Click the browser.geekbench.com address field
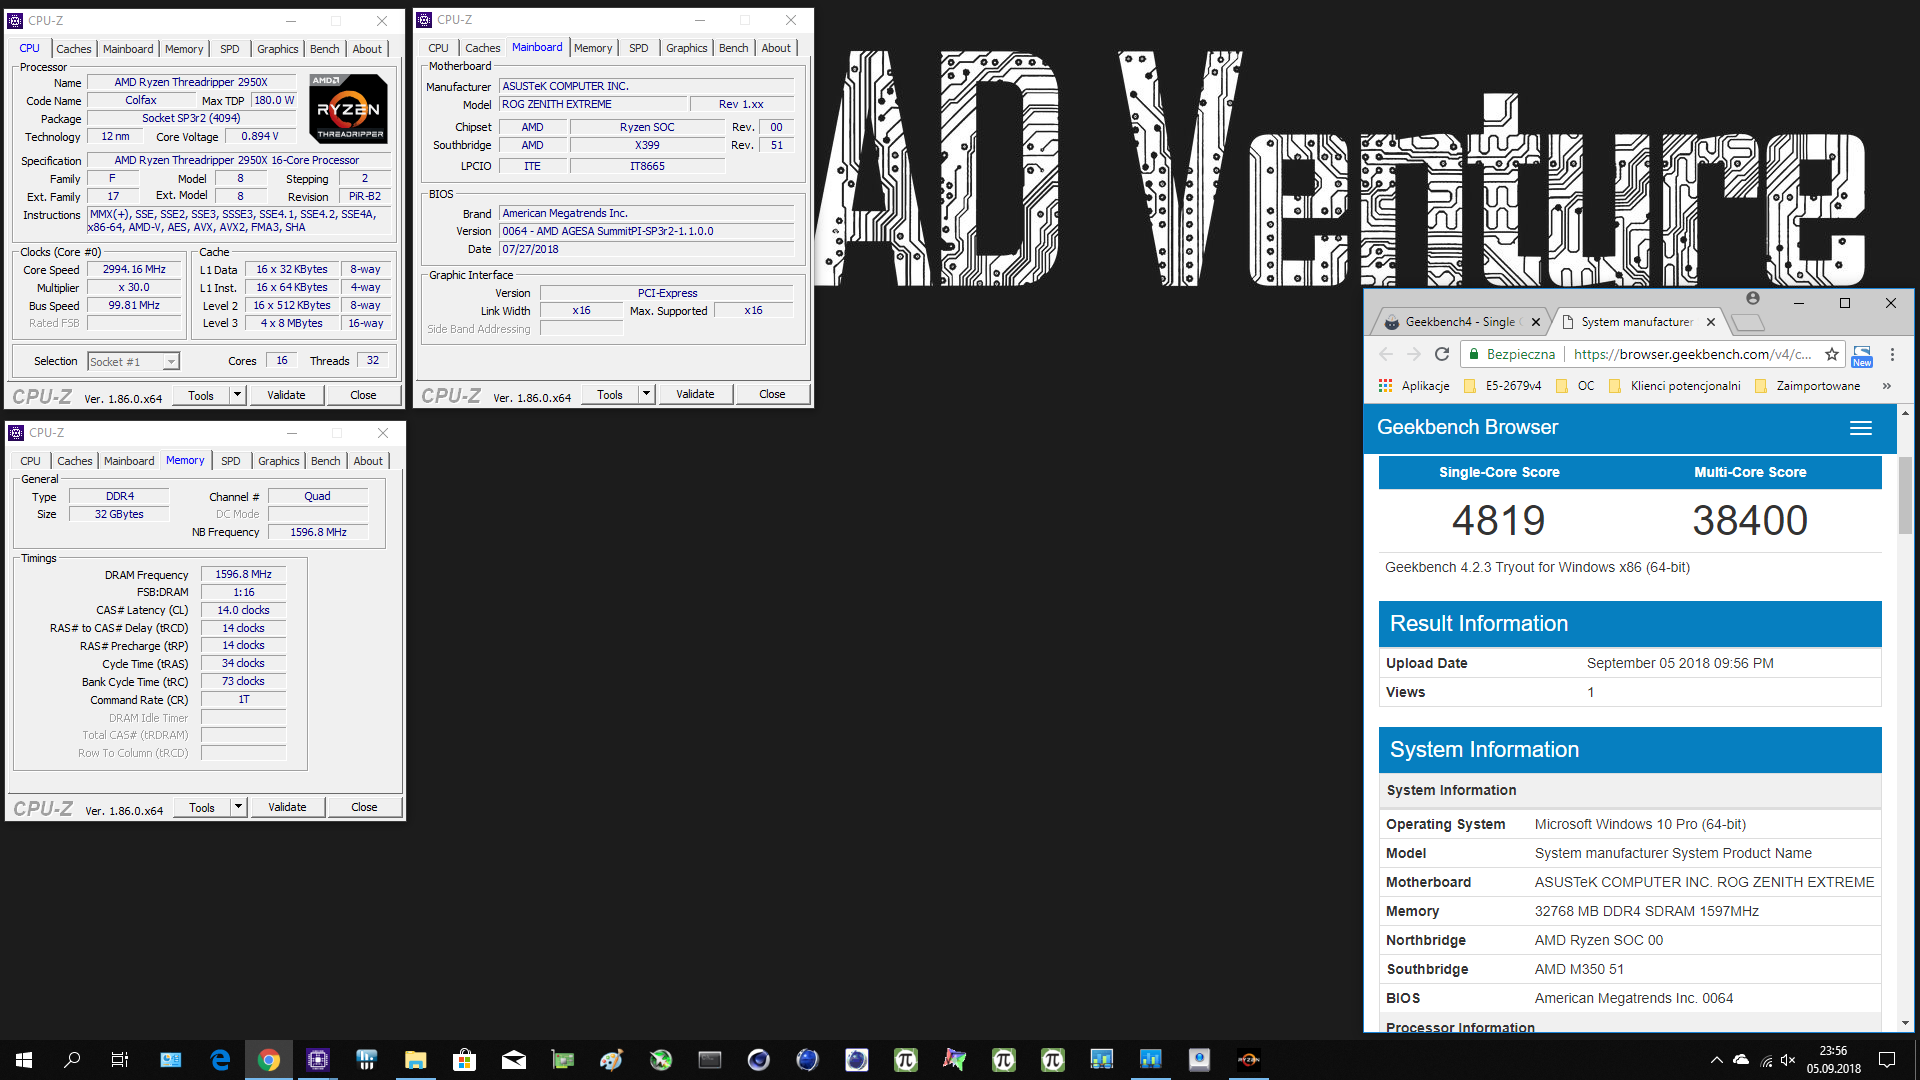The width and height of the screenshot is (1920, 1080). [x=1691, y=354]
